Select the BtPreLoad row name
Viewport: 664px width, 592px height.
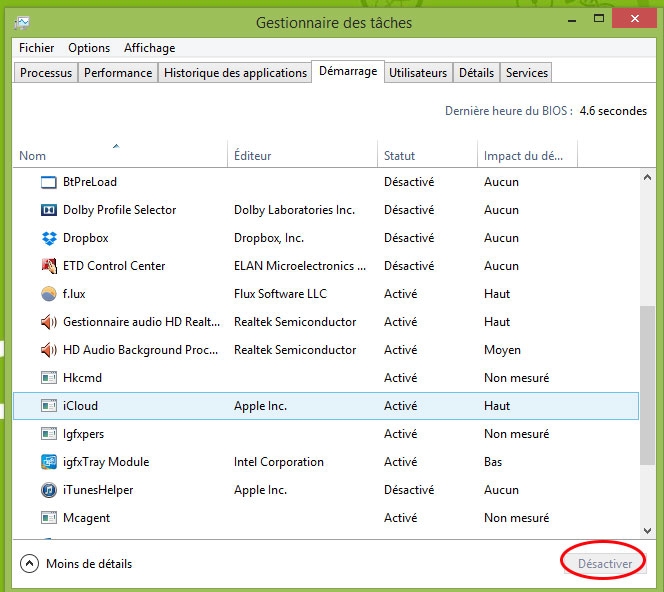90,182
